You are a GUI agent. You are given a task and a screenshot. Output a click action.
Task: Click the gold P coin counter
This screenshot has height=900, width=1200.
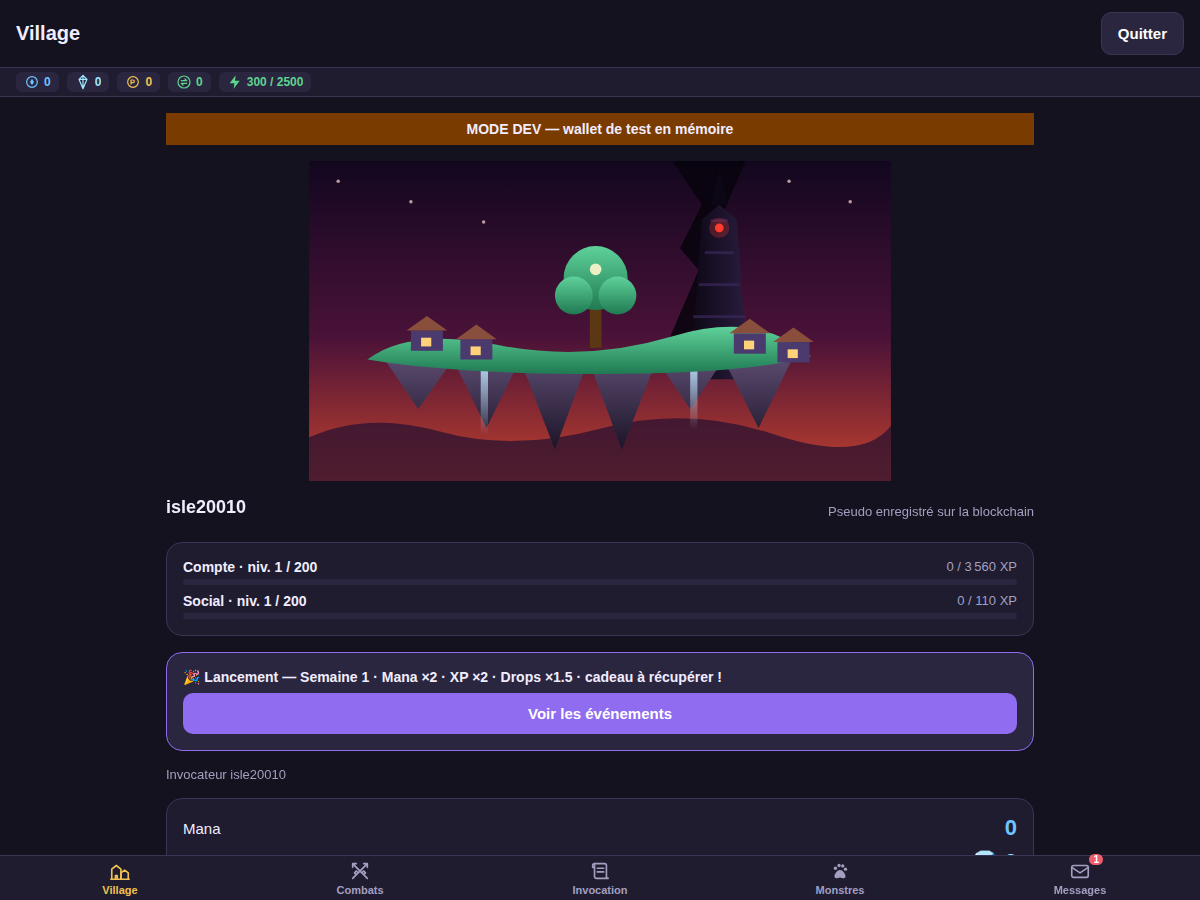coord(139,82)
